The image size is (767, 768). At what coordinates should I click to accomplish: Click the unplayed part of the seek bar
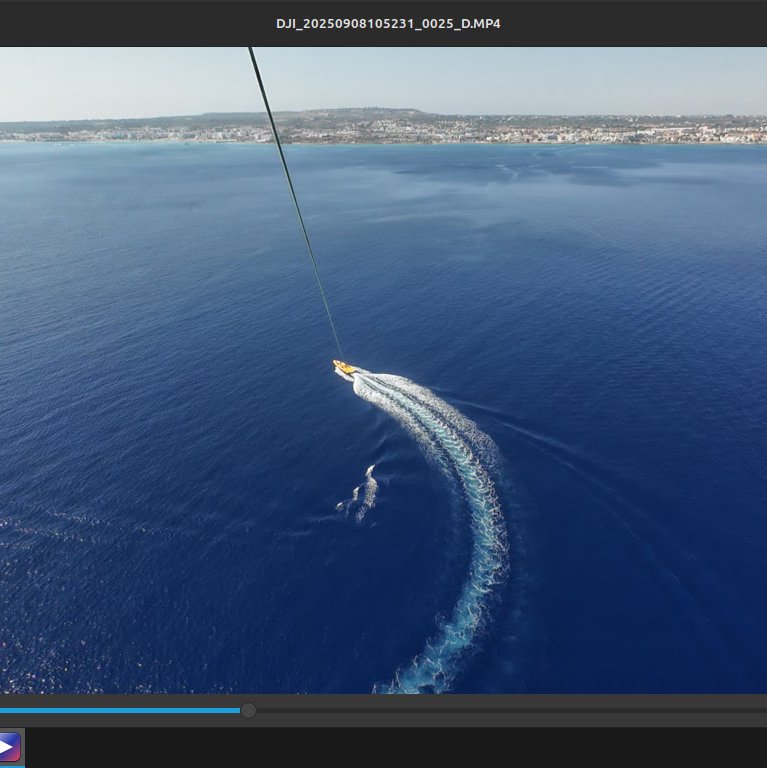coord(511,710)
